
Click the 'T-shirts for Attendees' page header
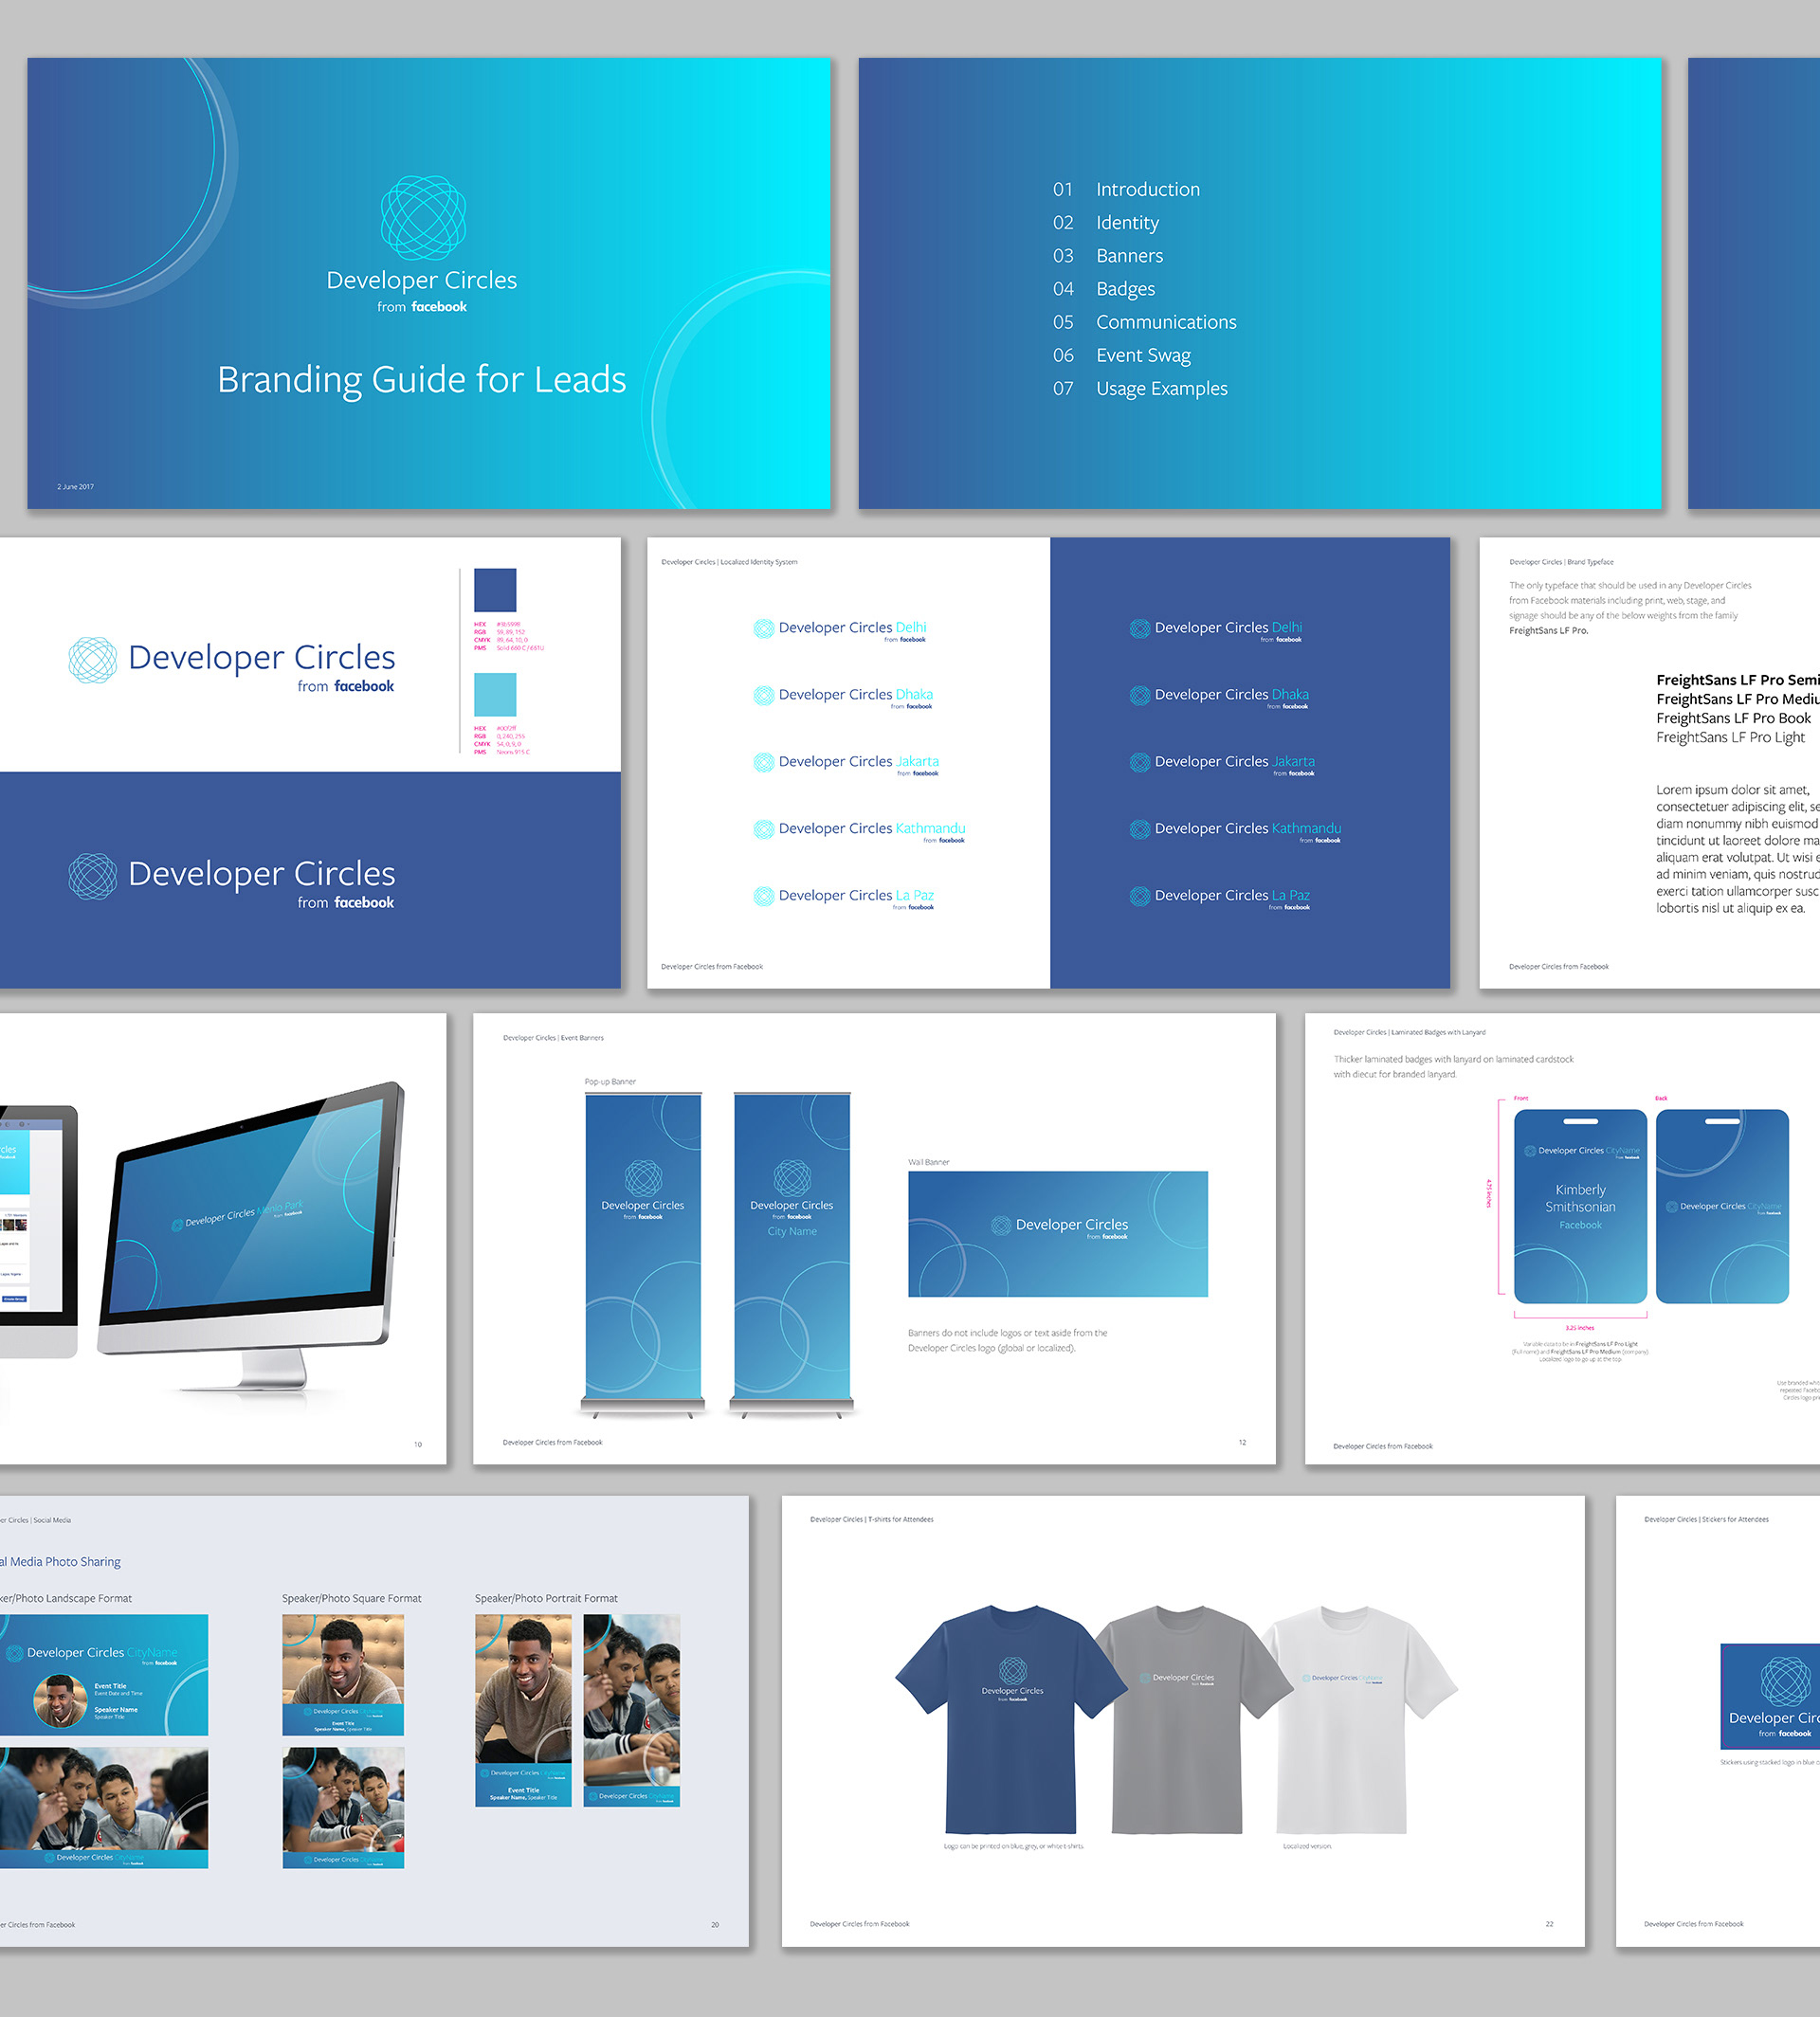coord(872,1519)
